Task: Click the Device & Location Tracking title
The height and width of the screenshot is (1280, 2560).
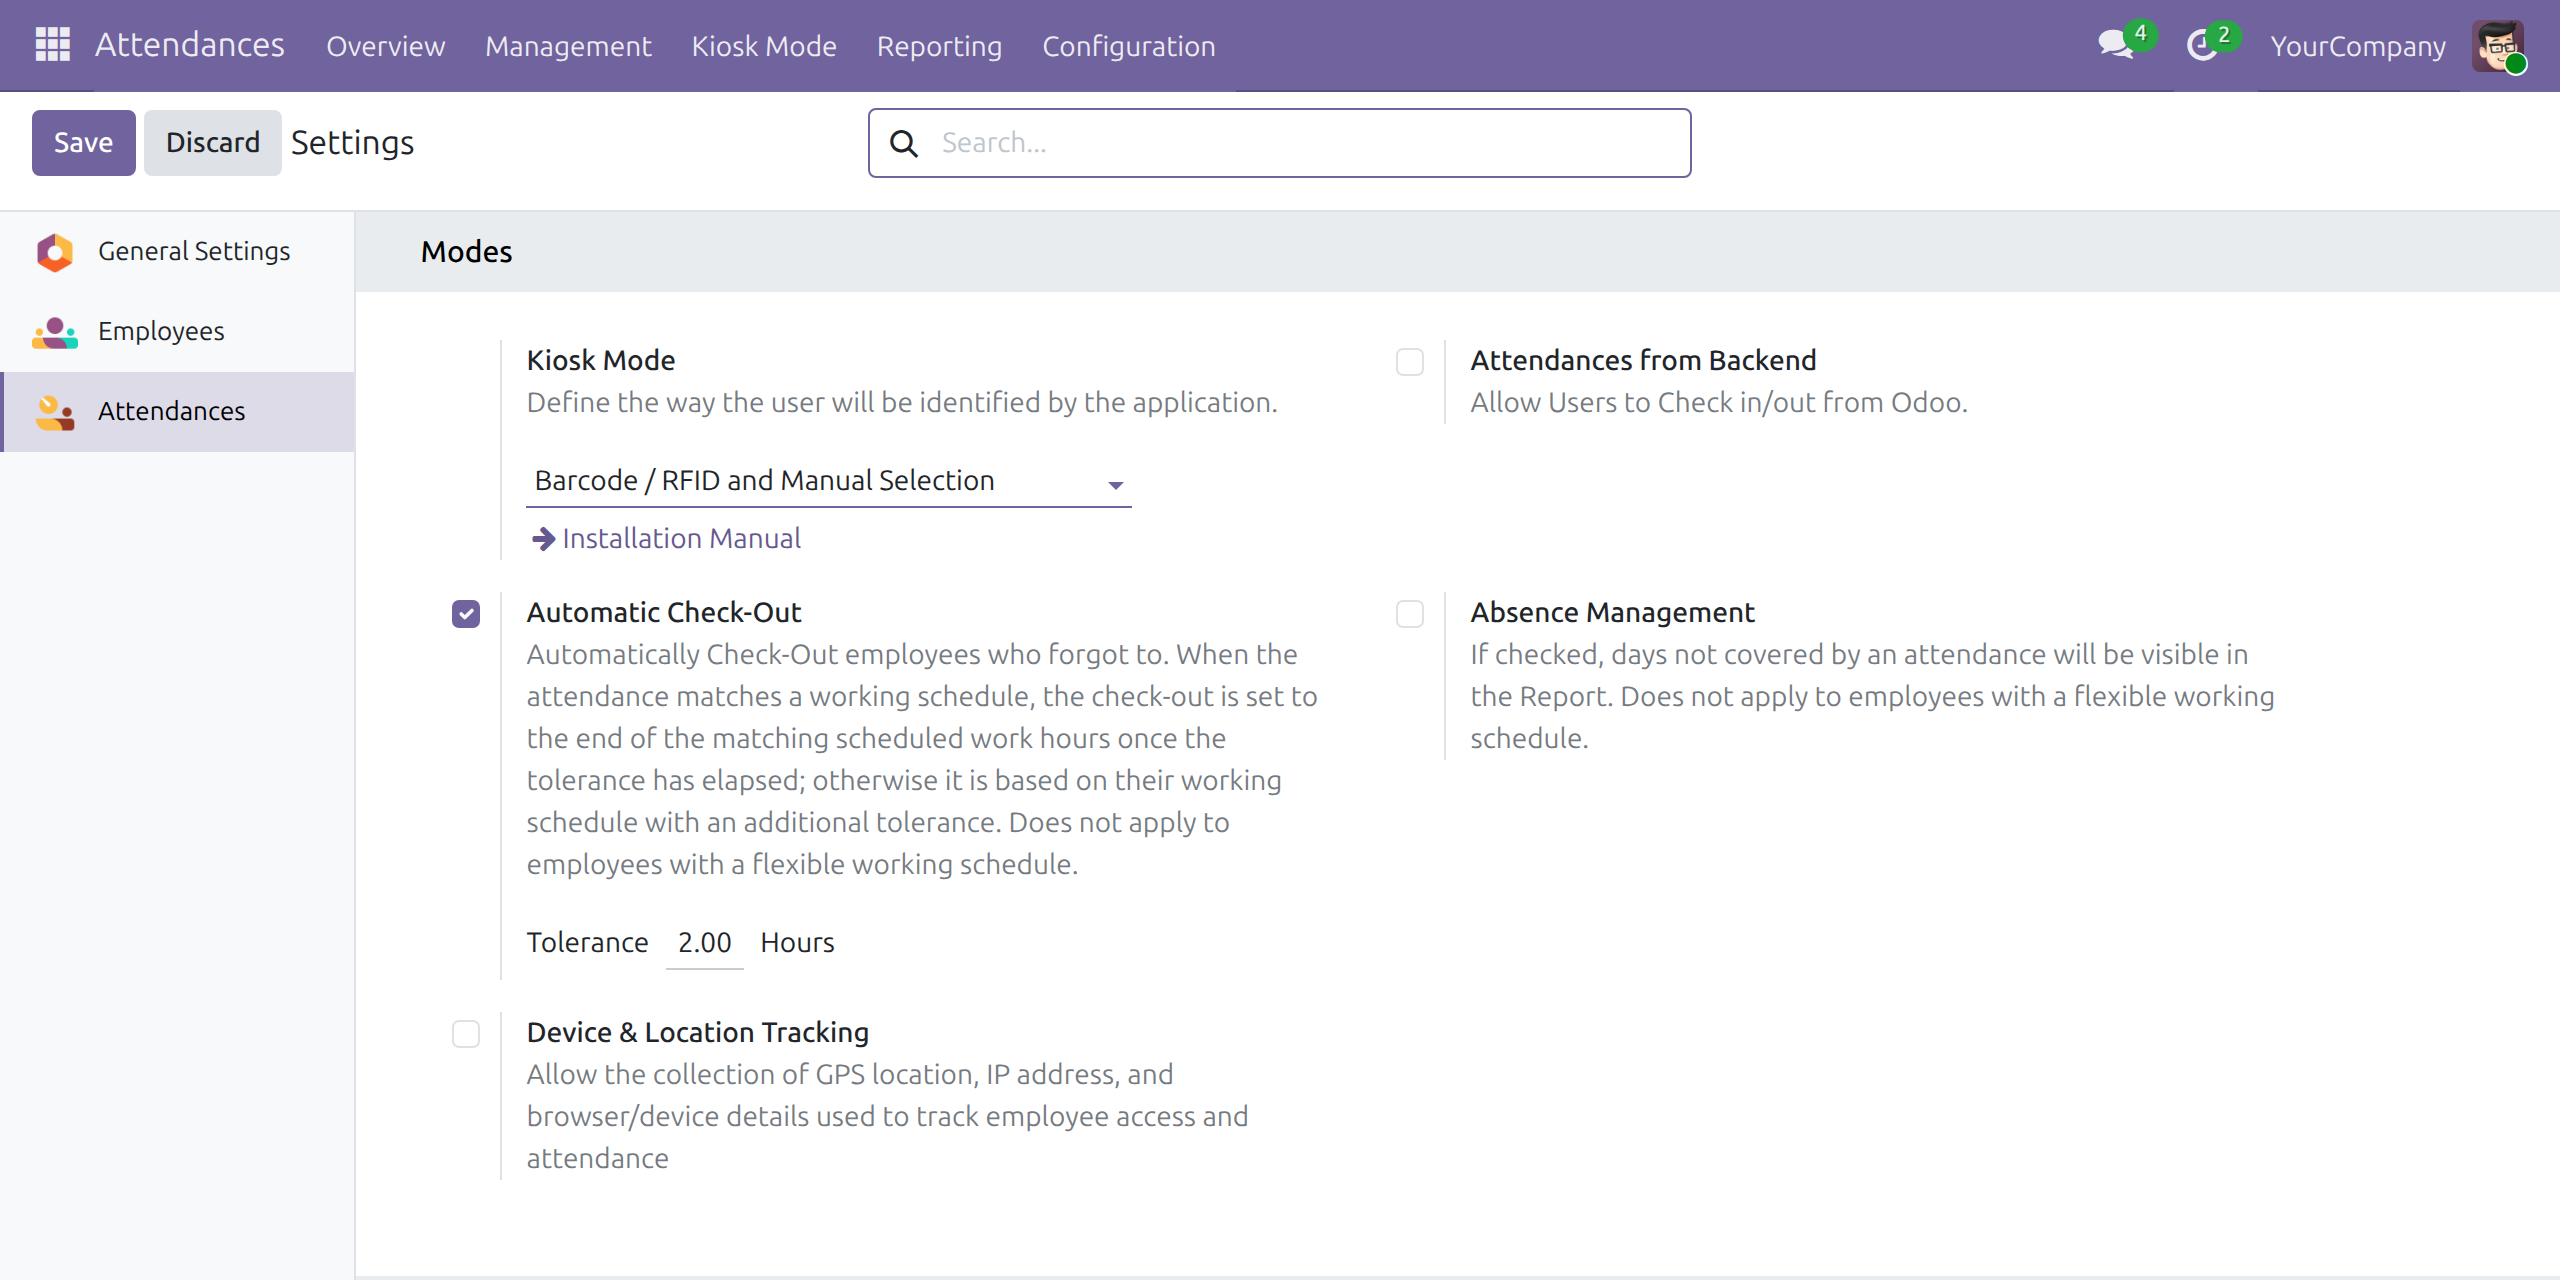Action: pos(698,1033)
